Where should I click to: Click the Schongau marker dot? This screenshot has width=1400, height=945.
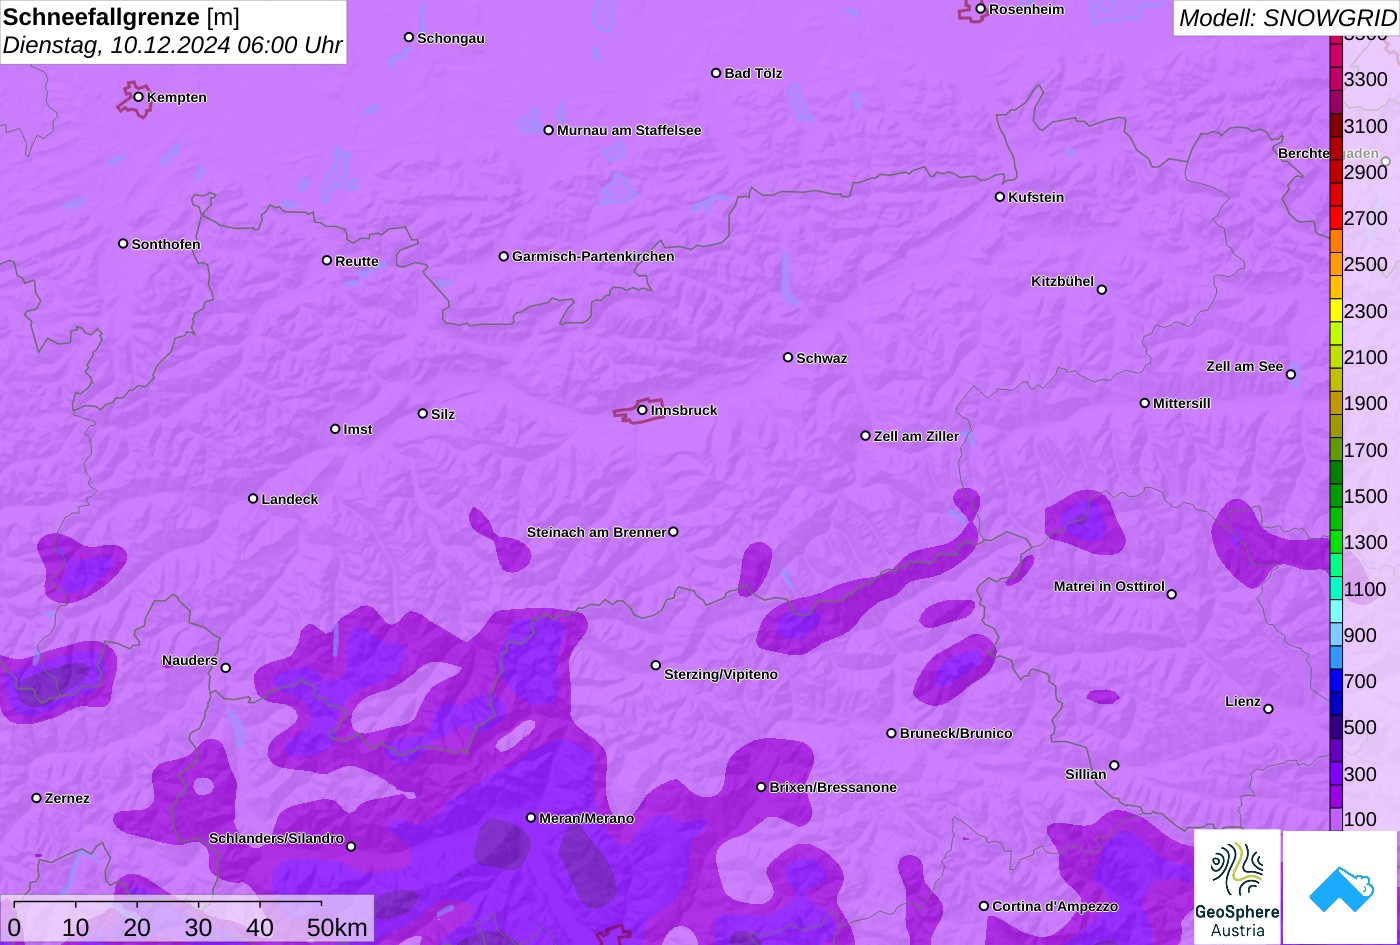(409, 37)
